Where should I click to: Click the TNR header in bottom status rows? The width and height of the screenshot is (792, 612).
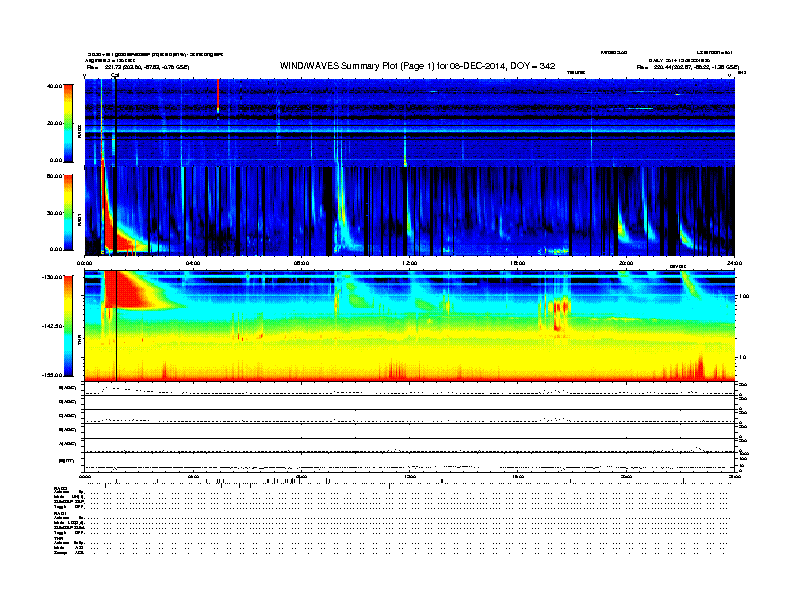[58, 538]
